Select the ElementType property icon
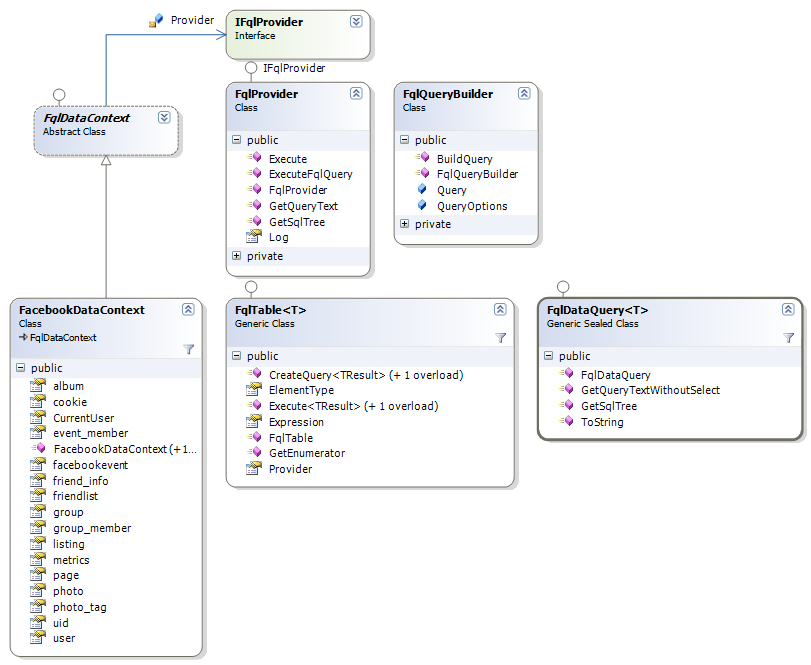This screenshot has height=665, width=811. tap(254, 389)
